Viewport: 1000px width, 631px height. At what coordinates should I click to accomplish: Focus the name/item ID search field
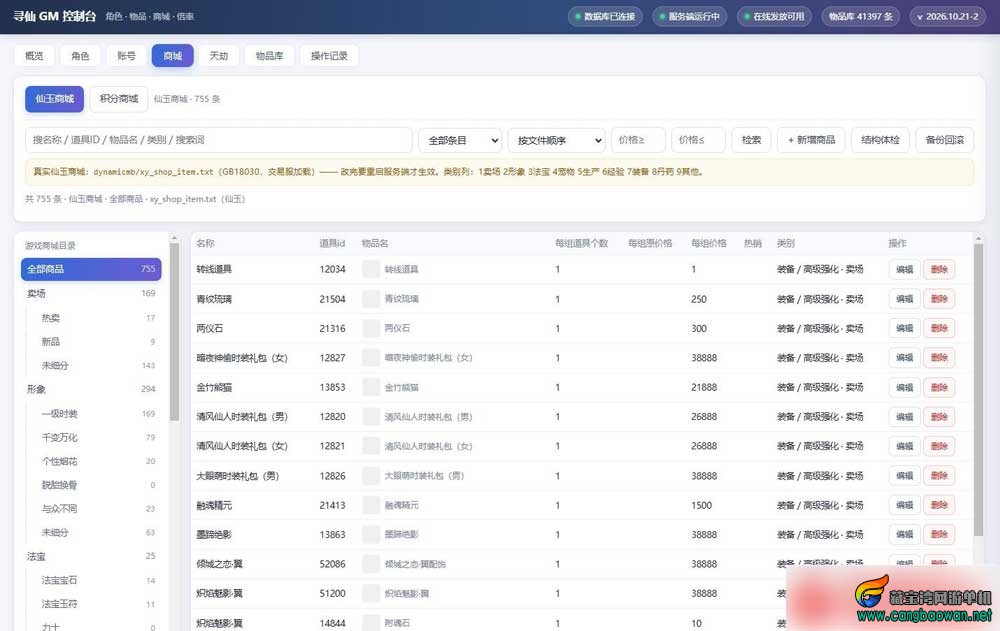pos(219,140)
